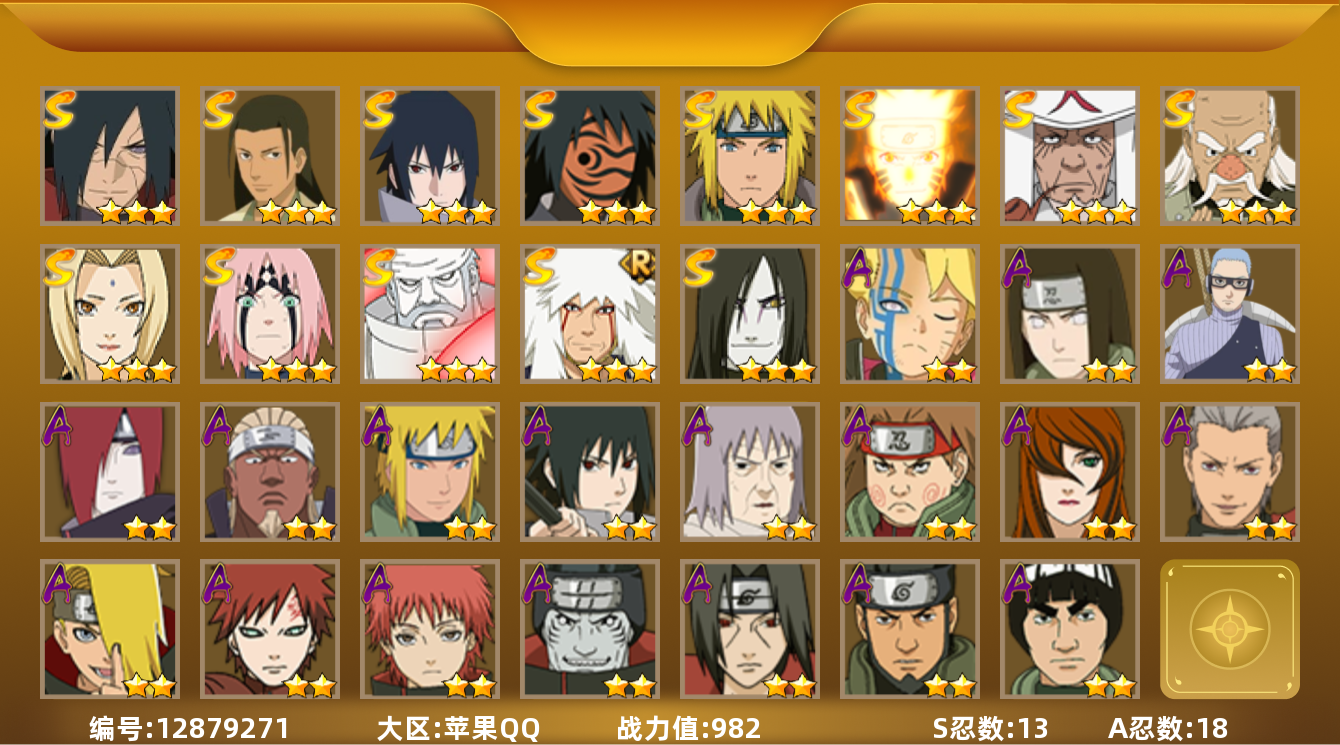Viewport: 1340px width, 745px height.
Task: Select the blonde twin-tail woman with forehead diamond
Action: tap(110, 314)
